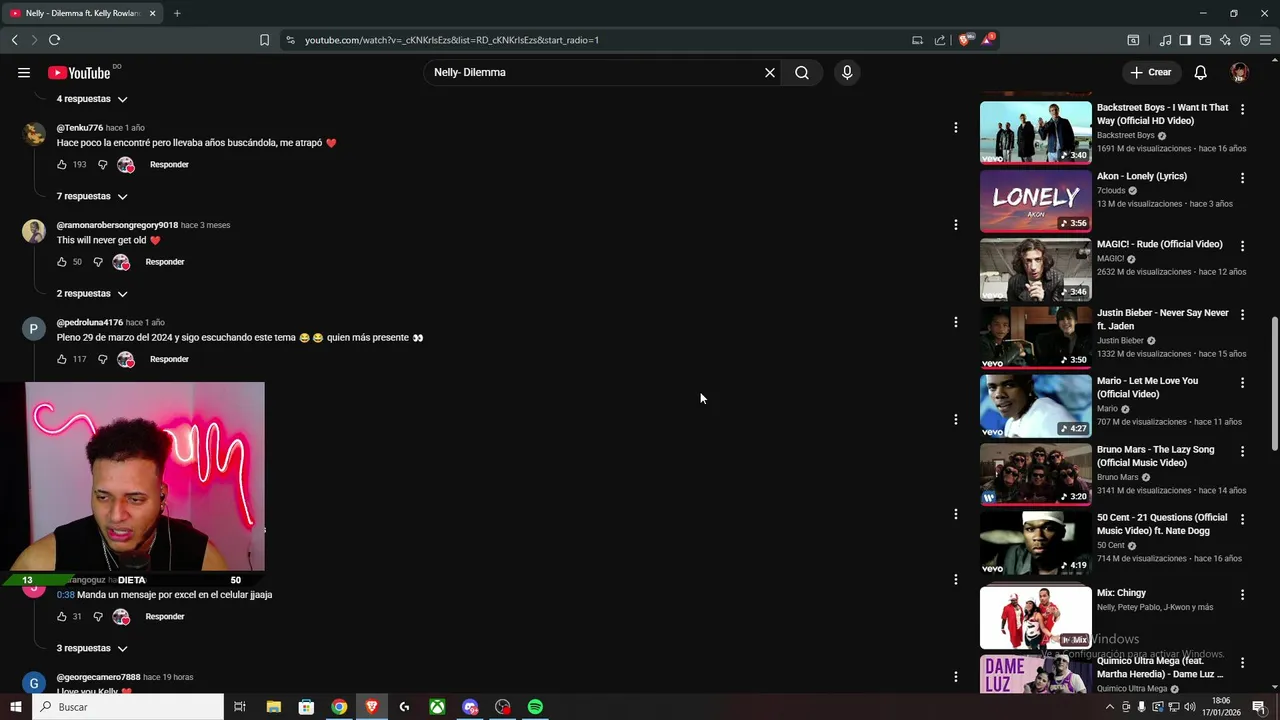This screenshot has height=720, width=1280.
Task: Open YouTube notifications bell
Action: click(1201, 72)
